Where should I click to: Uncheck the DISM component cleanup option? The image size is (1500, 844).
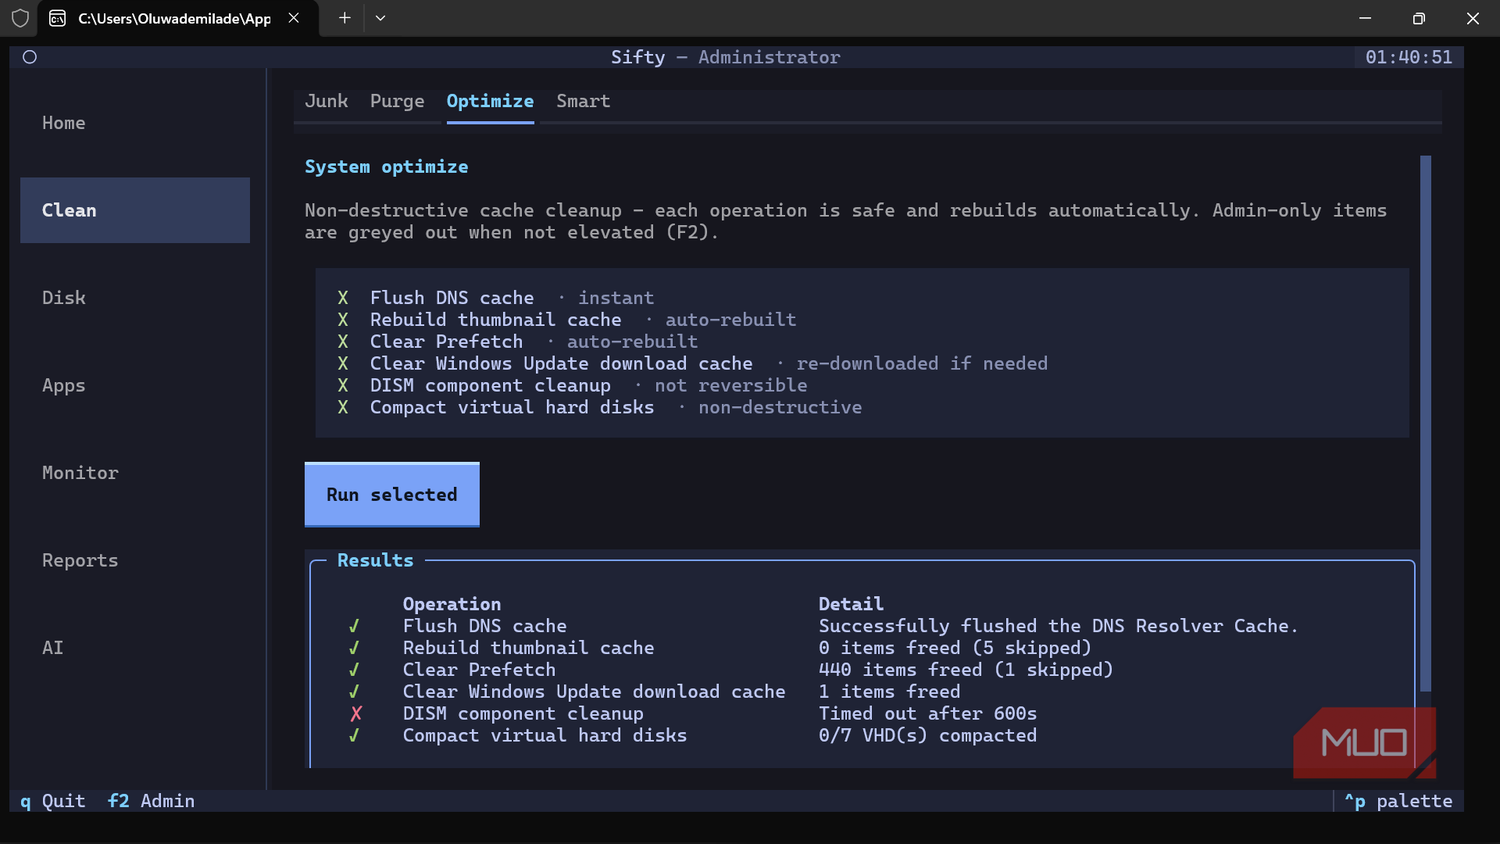point(343,386)
